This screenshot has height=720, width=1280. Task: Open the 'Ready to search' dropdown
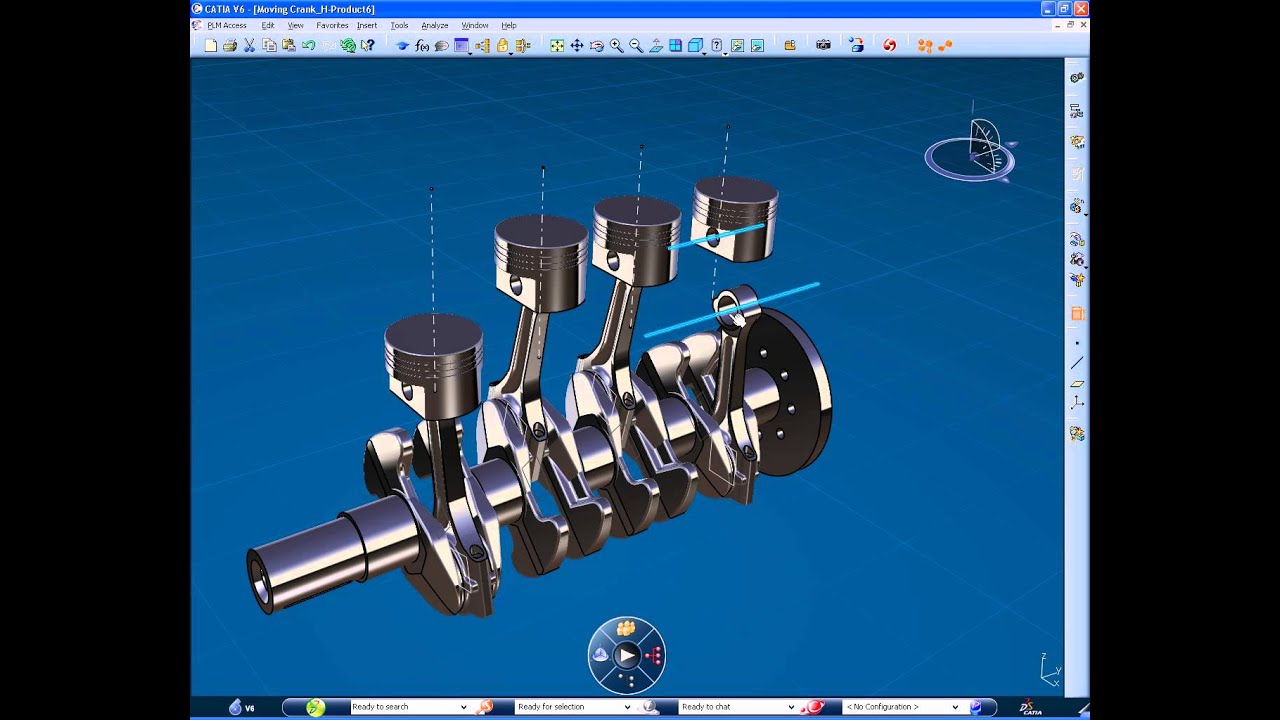409,707
